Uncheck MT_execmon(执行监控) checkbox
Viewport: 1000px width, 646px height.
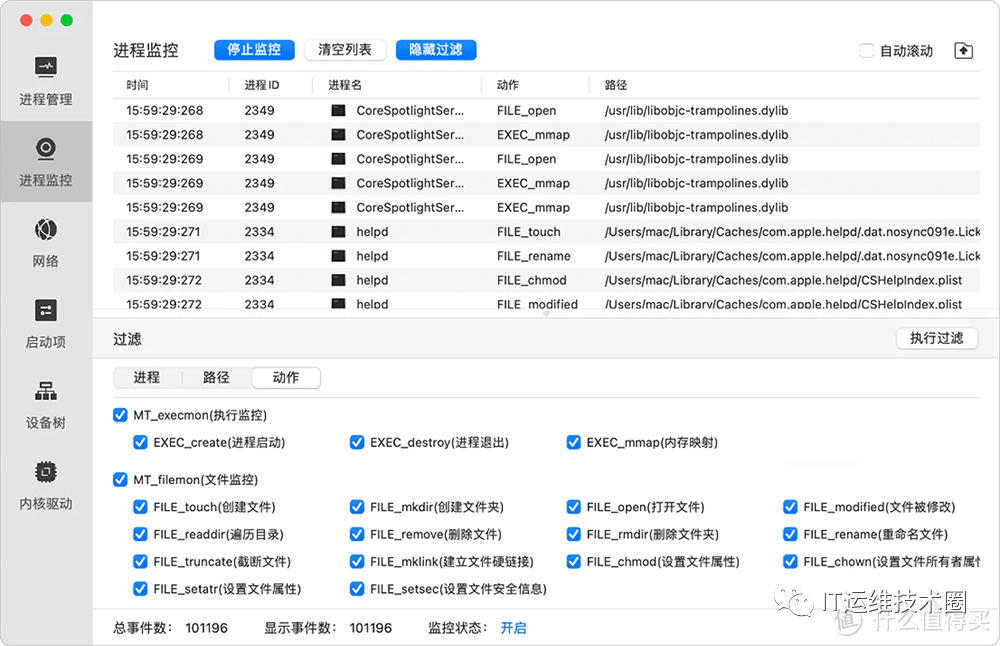[x=121, y=415]
